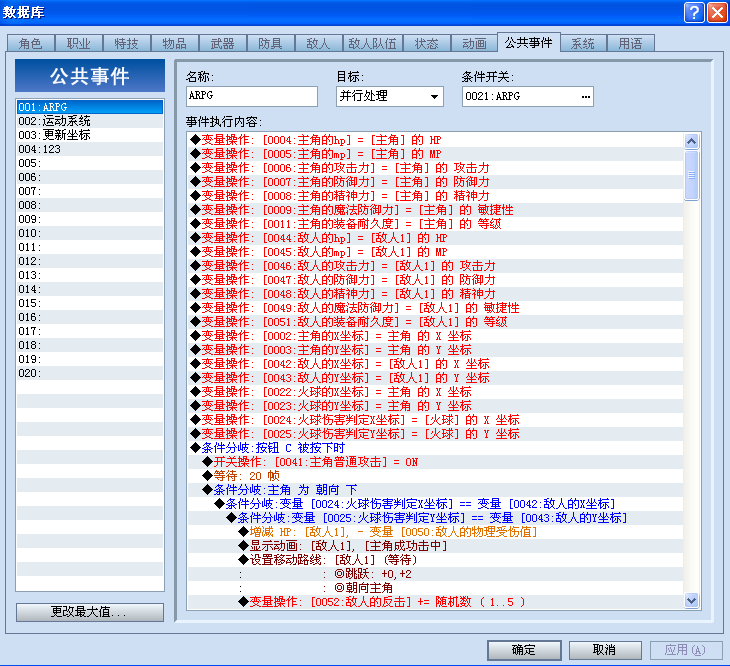The height and width of the screenshot is (666, 730).
Task: Select the 等待: 20 帧 command
Action: (435, 476)
